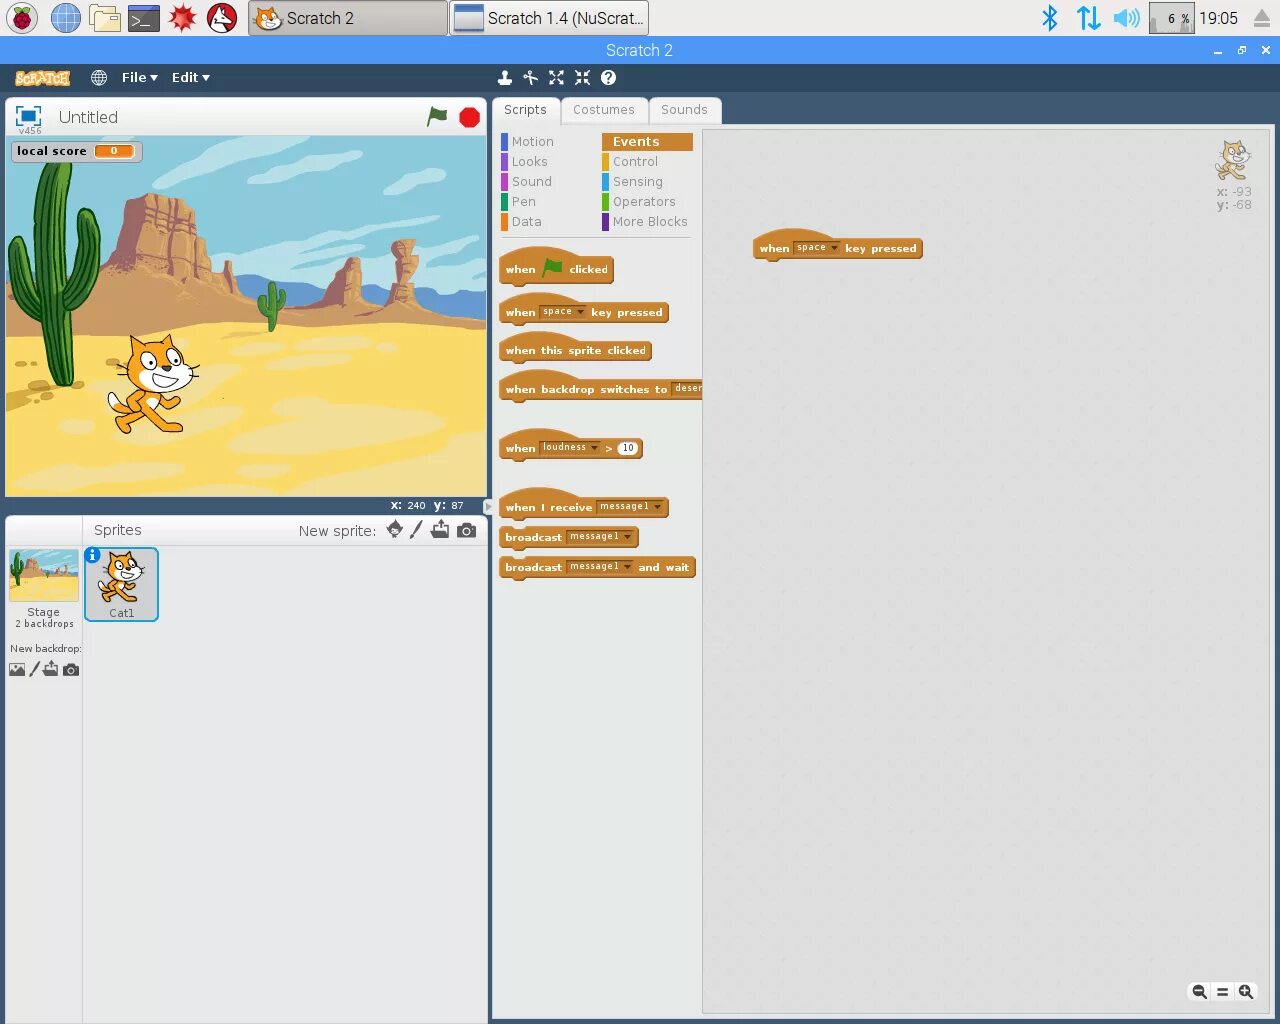
Task: Open message dropdown in plain broadcast block
Action: [601, 536]
